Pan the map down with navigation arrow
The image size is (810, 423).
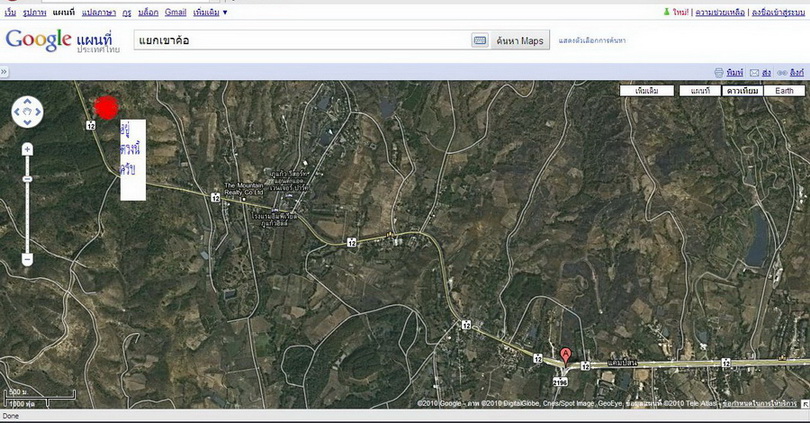pyautogui.click(x=27, y=122)
